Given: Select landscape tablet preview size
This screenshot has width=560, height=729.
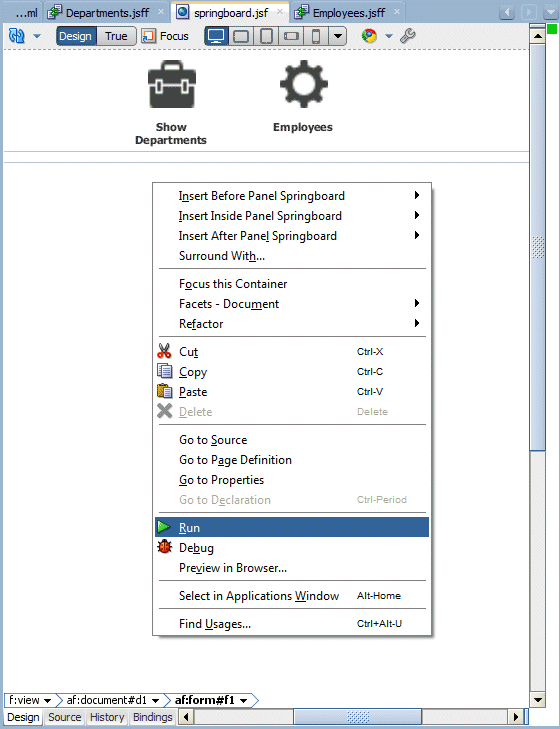Looking at the screenshot, I should 240,36.
